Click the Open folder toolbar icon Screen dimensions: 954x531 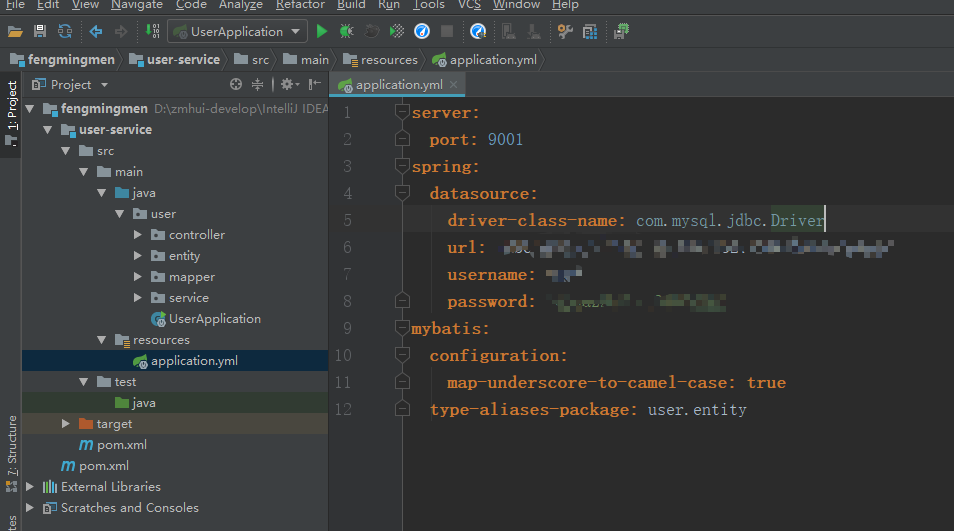pos(15,32)
